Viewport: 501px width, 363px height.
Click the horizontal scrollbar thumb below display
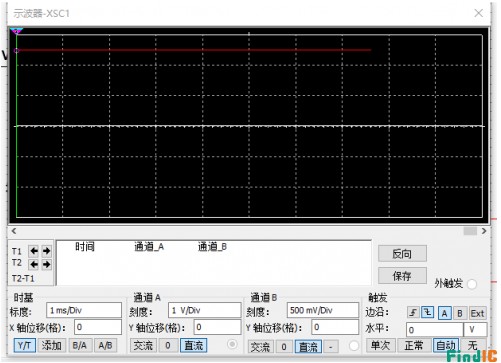click(470, 231)
